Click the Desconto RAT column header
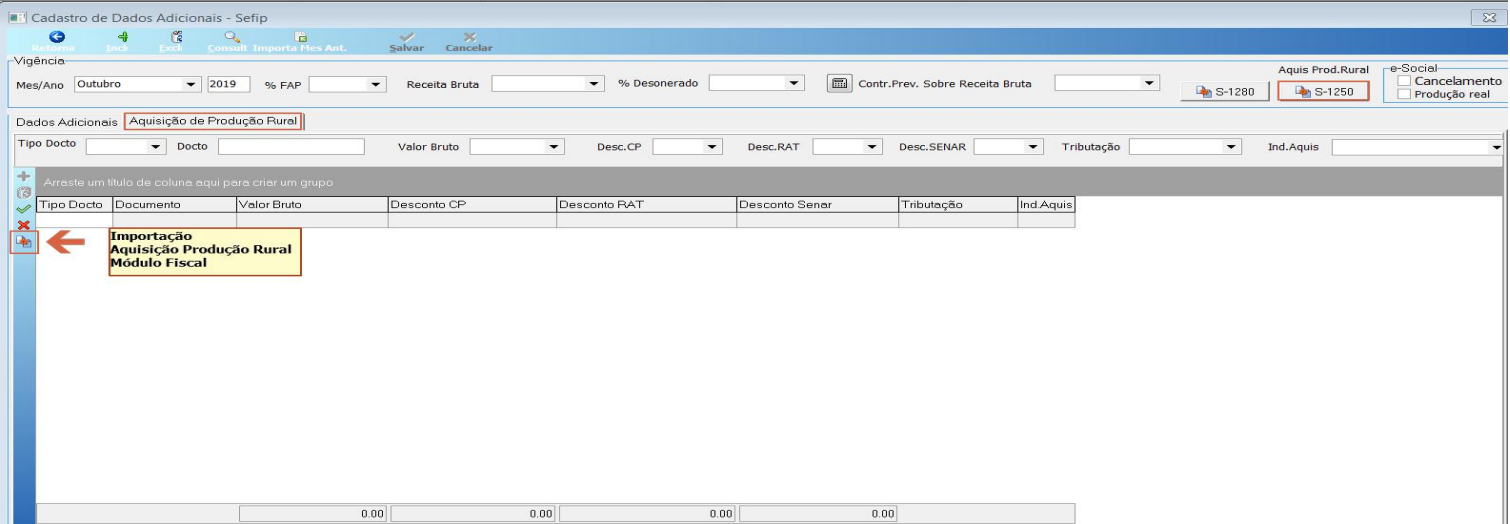The width and height of the screenshot is (1510, 524). [x=646, y=204]
